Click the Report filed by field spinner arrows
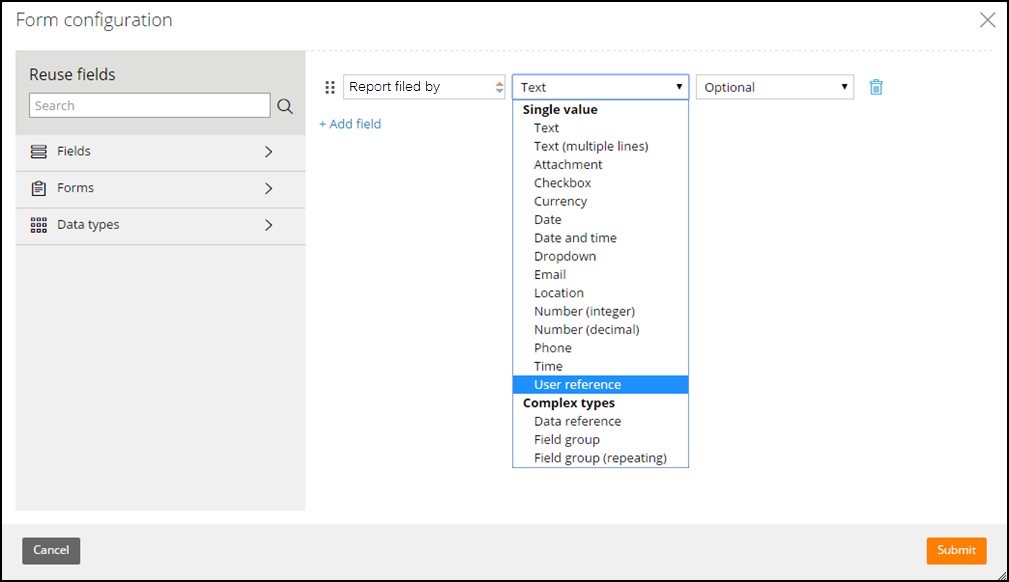Screen dimensions: 1009x582 click(499, 88)
